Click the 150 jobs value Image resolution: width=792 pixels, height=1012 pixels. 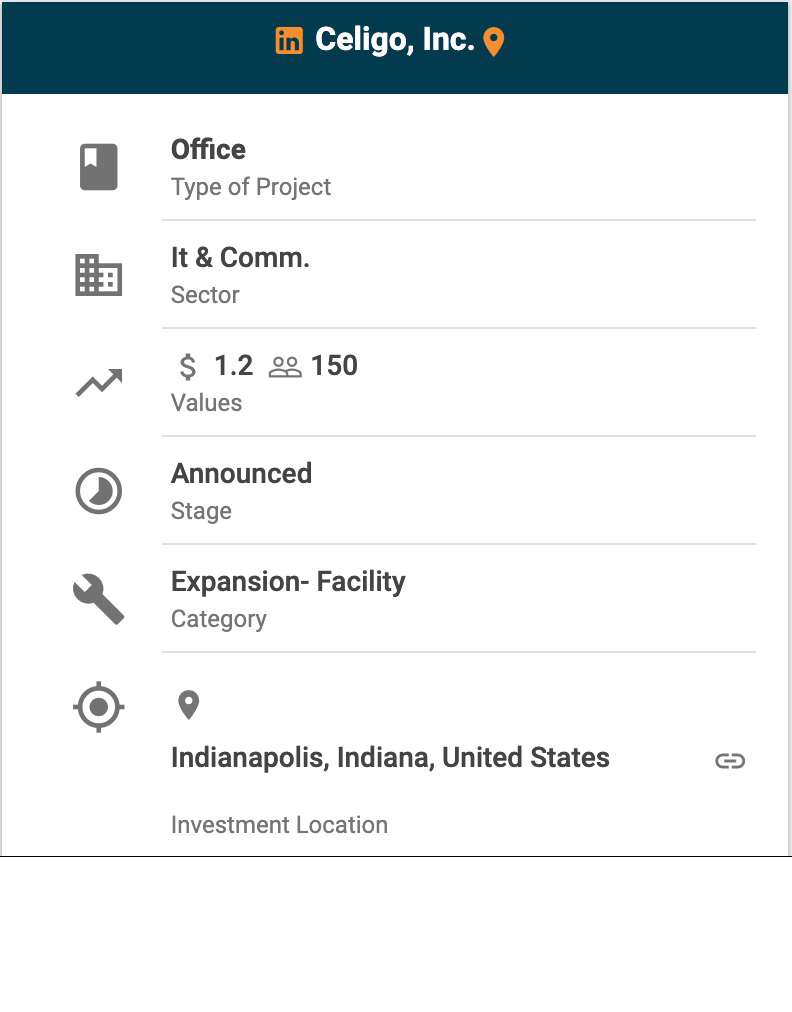(334, 366)
